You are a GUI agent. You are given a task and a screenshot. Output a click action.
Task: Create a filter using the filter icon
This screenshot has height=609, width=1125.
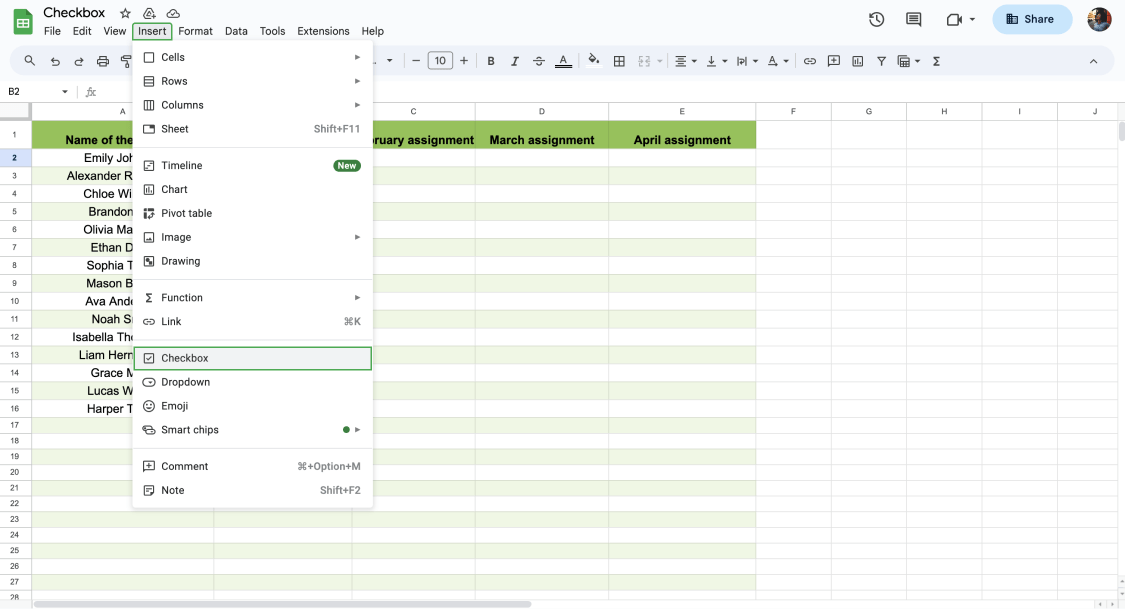tap(881, 60)
